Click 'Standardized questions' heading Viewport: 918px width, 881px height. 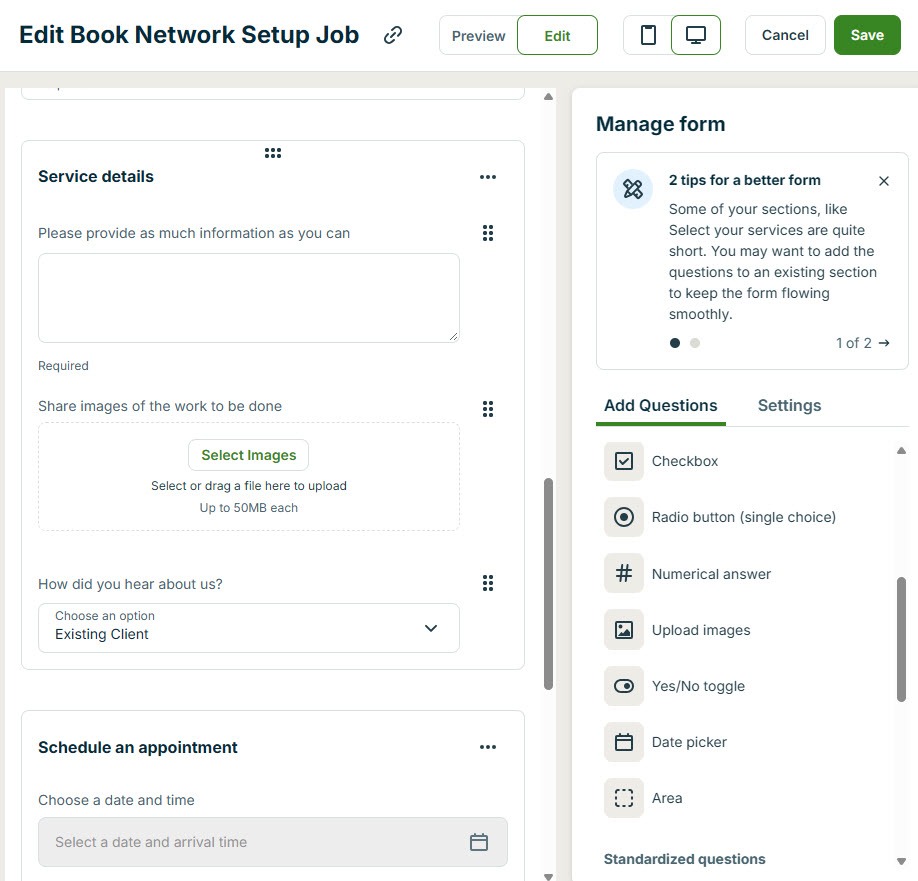(x=684, y=859)
